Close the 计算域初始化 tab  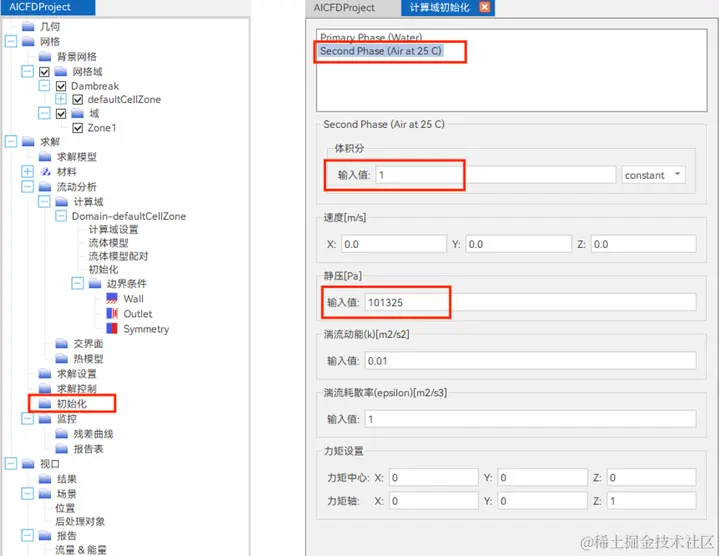[484, 7]
